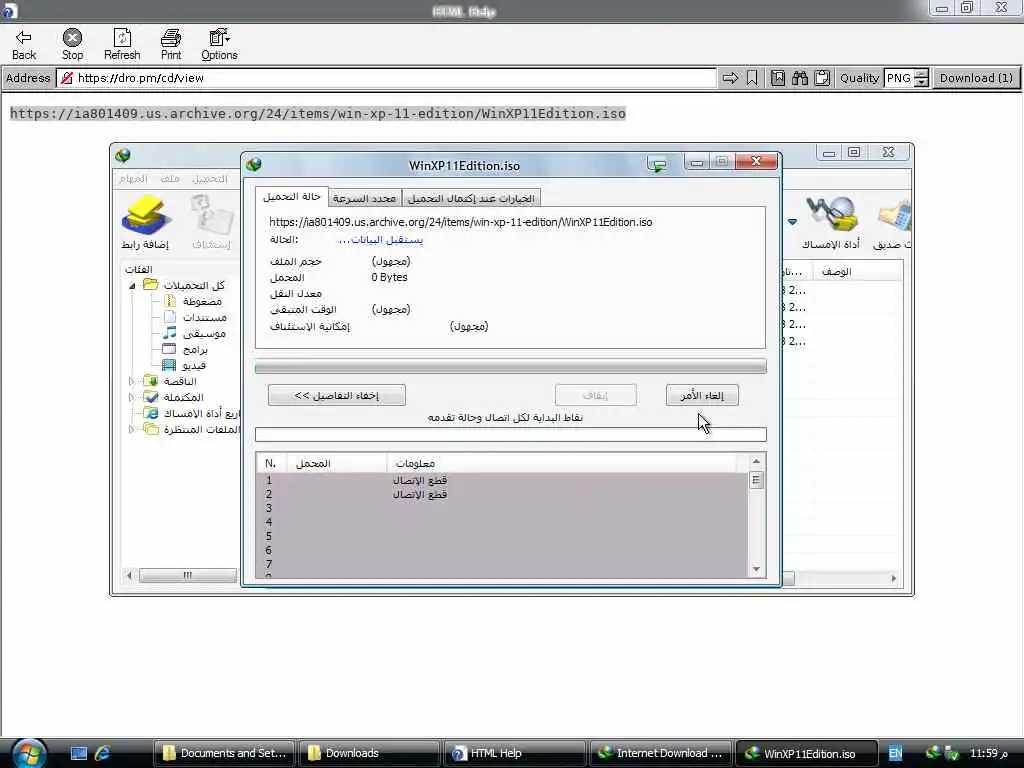
Task: Click the speech bubble icon in dialog title bar
Action: coord(658,164)
